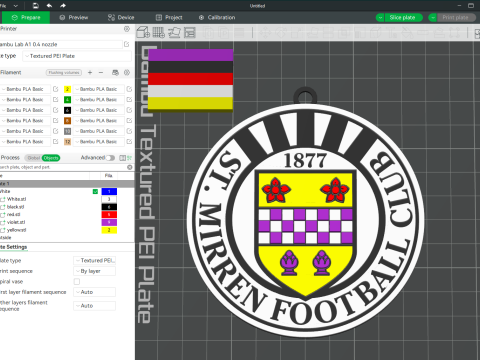480x360 pixels.
Task: Click the Print plate button
Action: (x=456, y=18)
